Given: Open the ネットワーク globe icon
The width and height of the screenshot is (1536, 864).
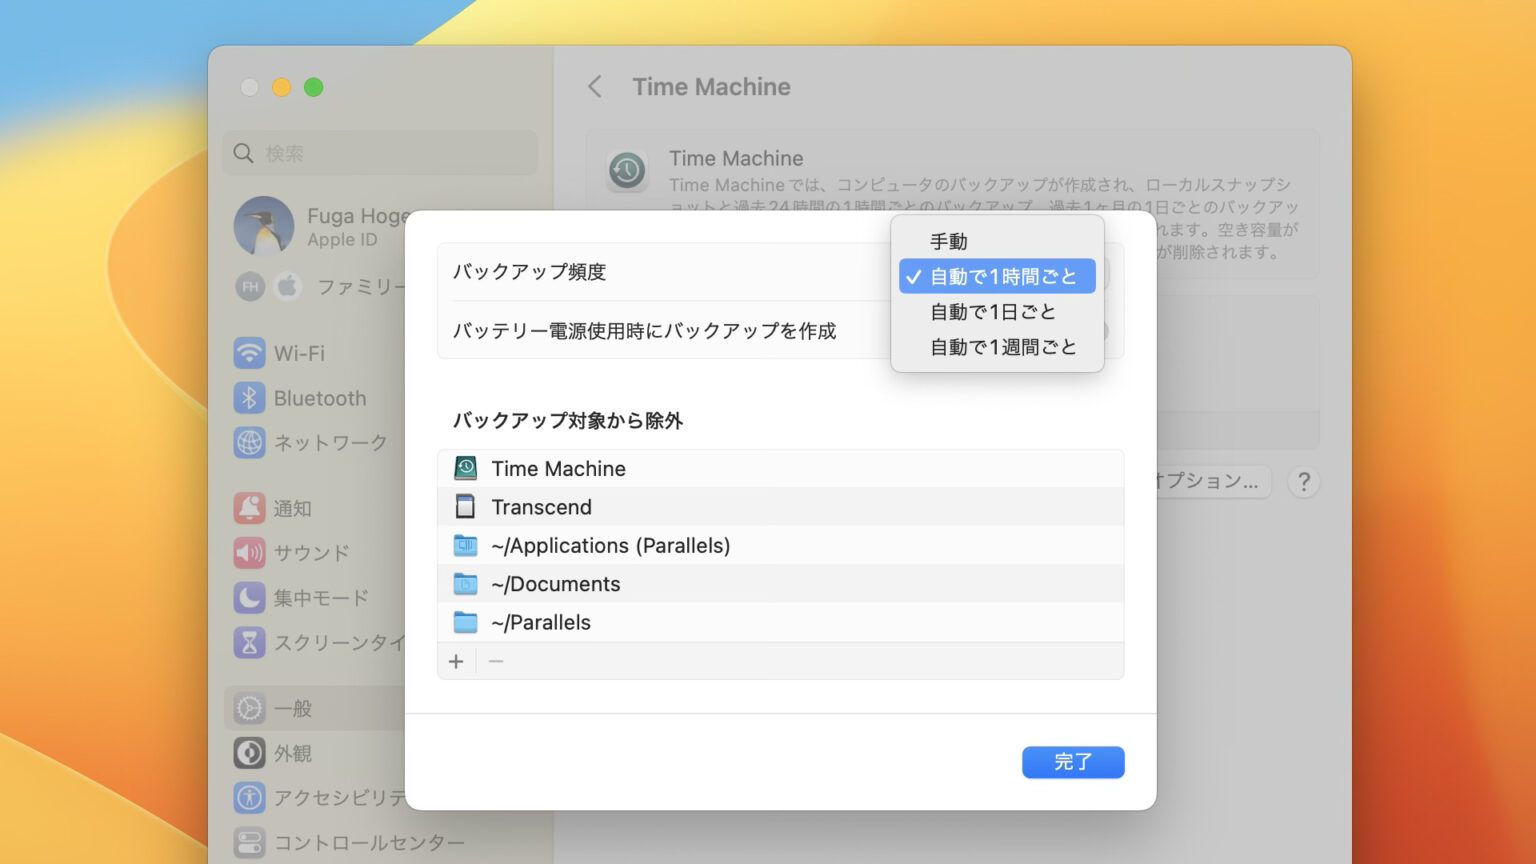Looking at the screenshot, I should point(249,442).
